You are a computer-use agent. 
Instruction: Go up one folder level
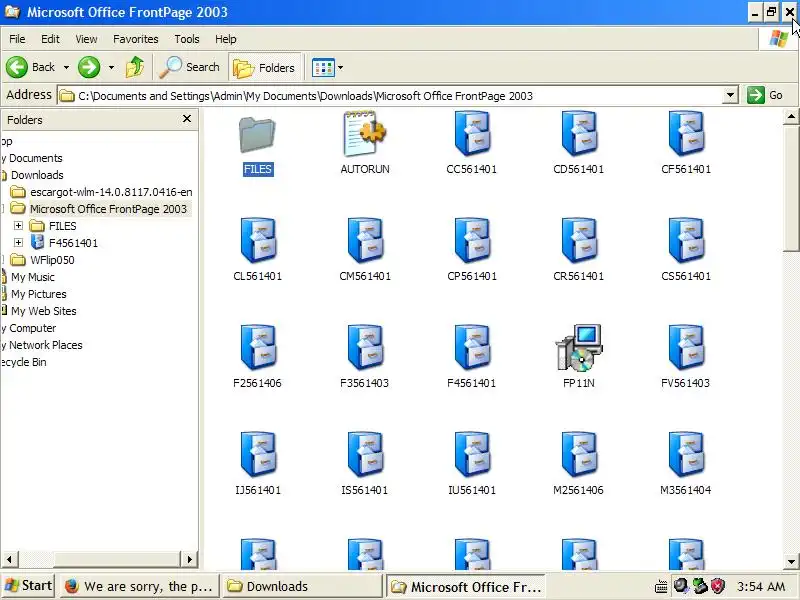point(135,67)
